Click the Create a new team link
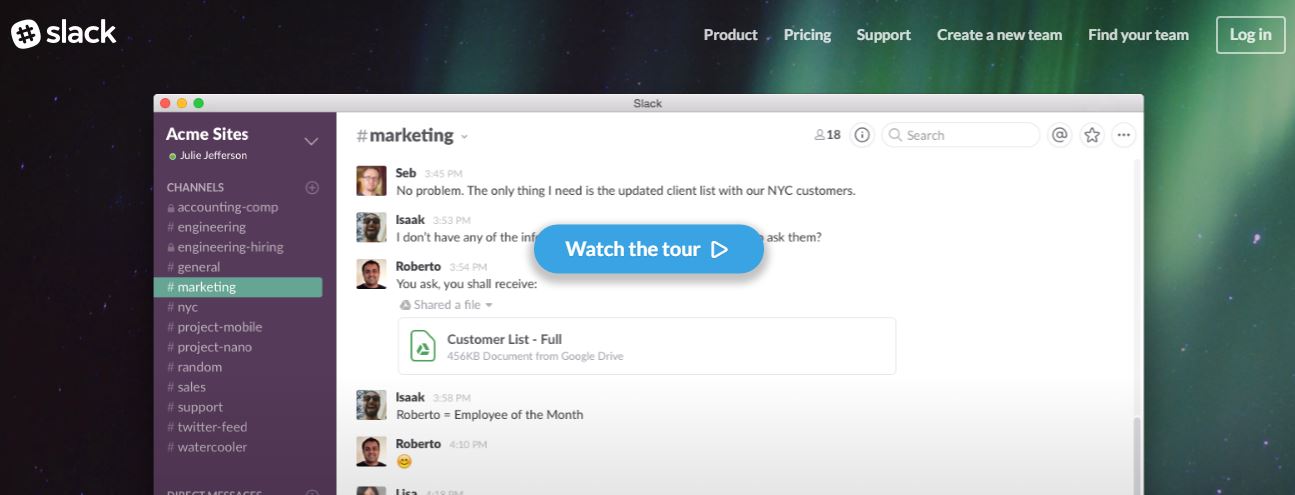The image size is (1295, 495). click(999, 35)
